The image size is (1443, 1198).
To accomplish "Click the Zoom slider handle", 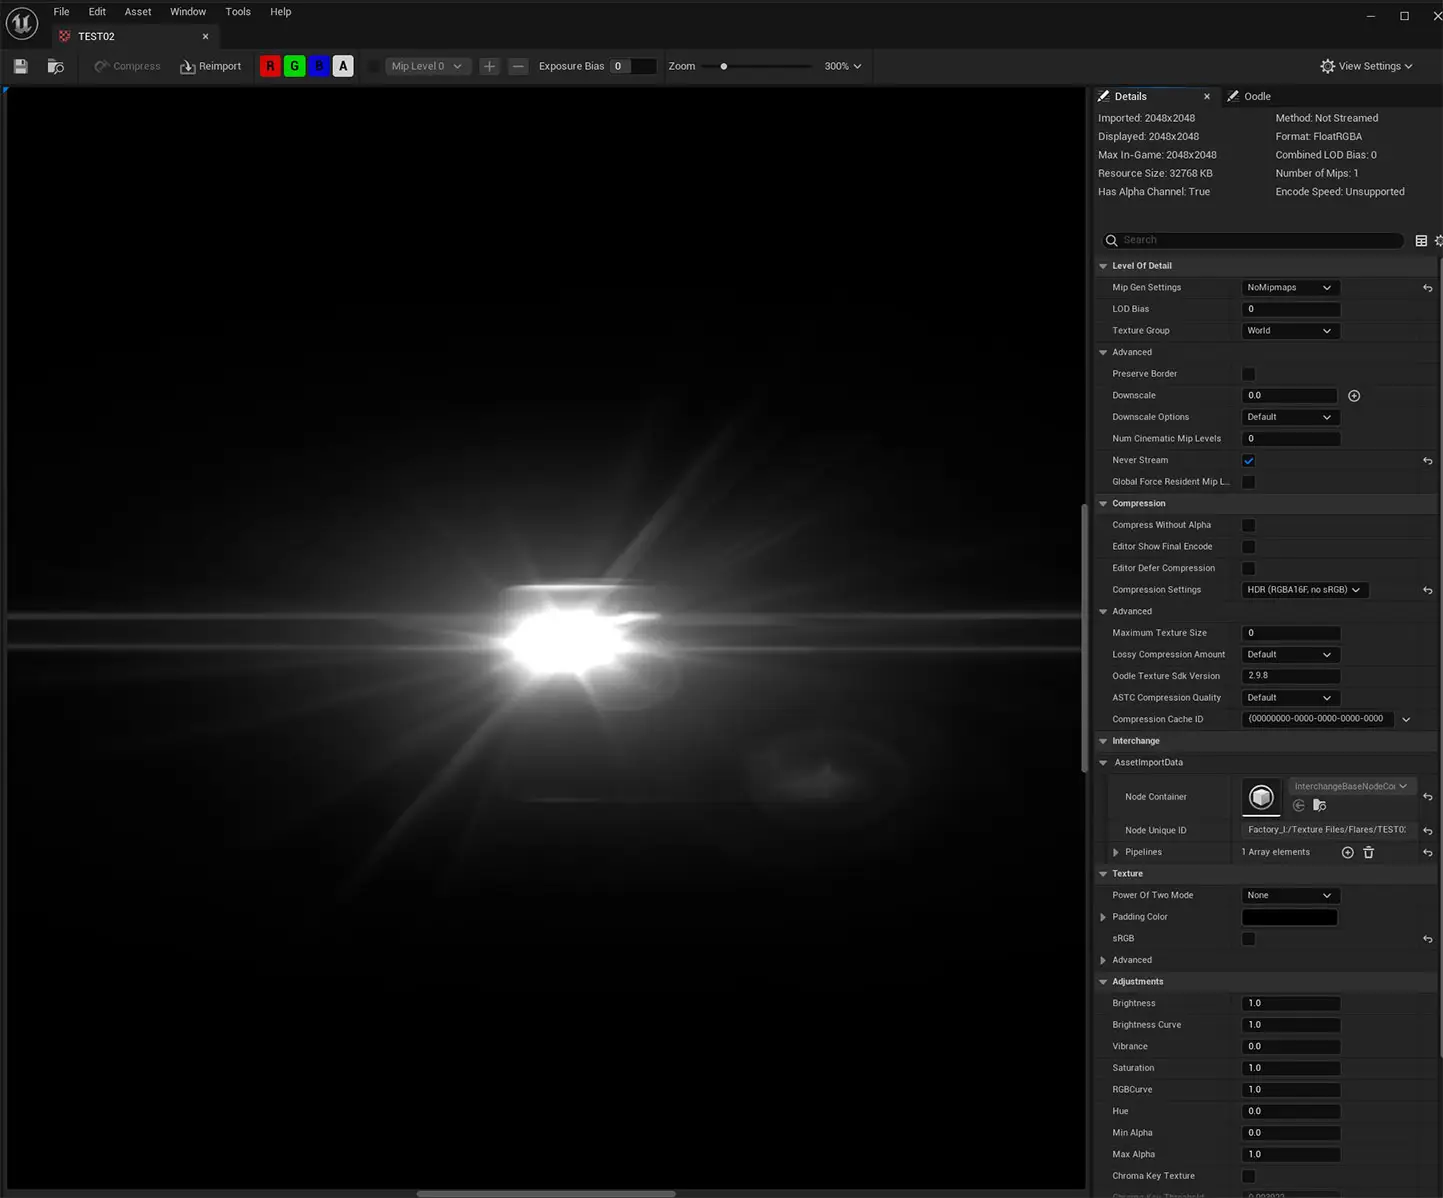I will (x=724, y=66).
